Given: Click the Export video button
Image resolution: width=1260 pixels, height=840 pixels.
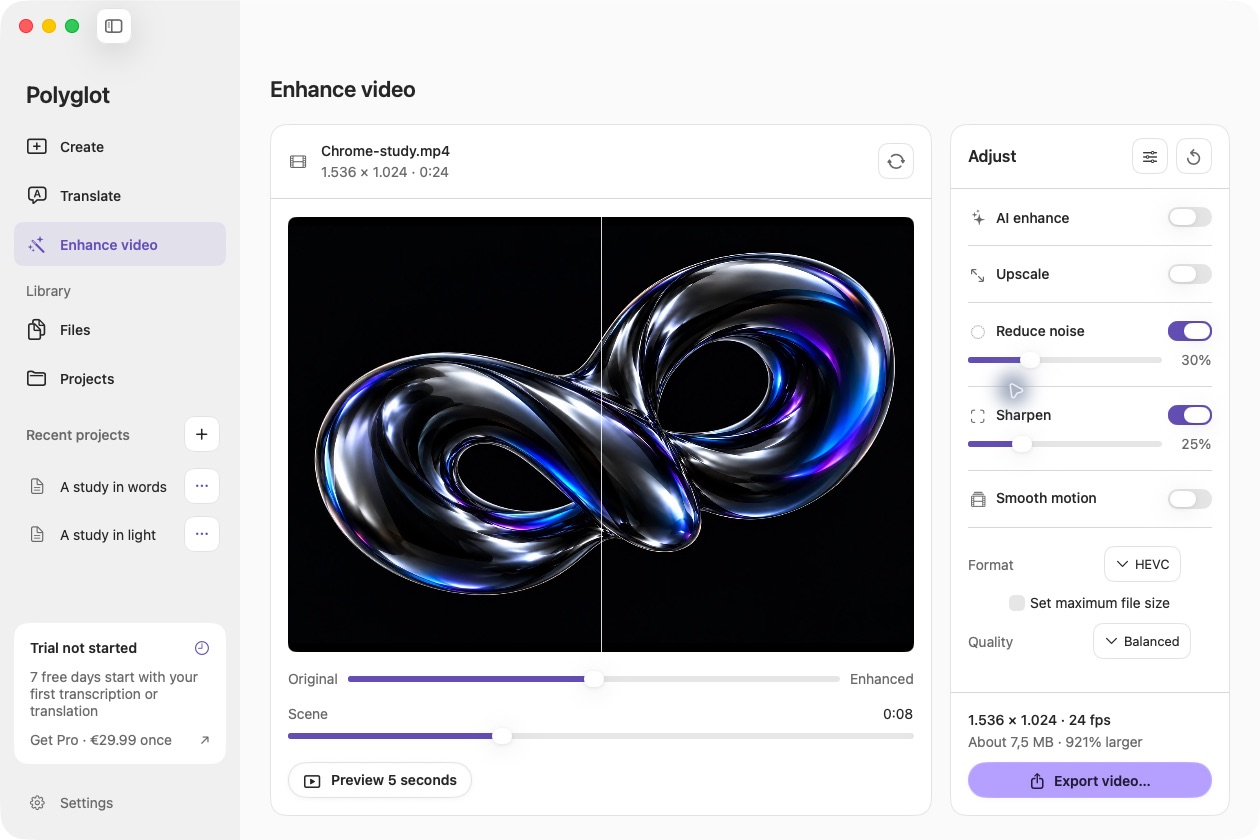Looking at the screenshot, I should pos(1090,781).
